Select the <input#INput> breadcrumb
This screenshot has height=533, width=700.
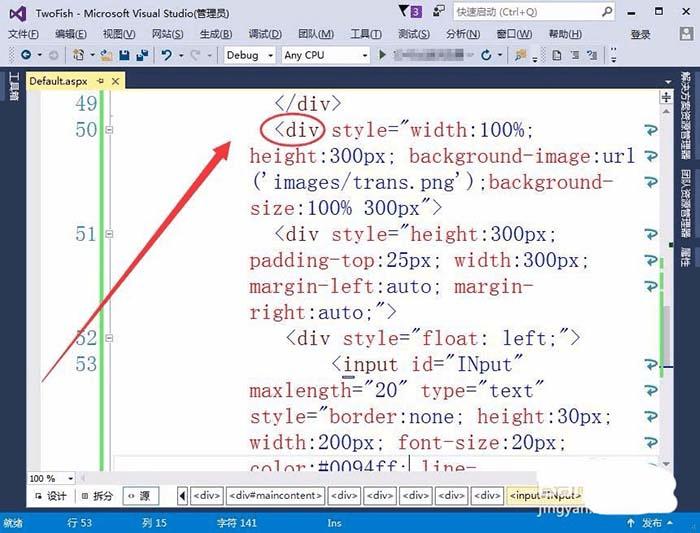[545, 496]
